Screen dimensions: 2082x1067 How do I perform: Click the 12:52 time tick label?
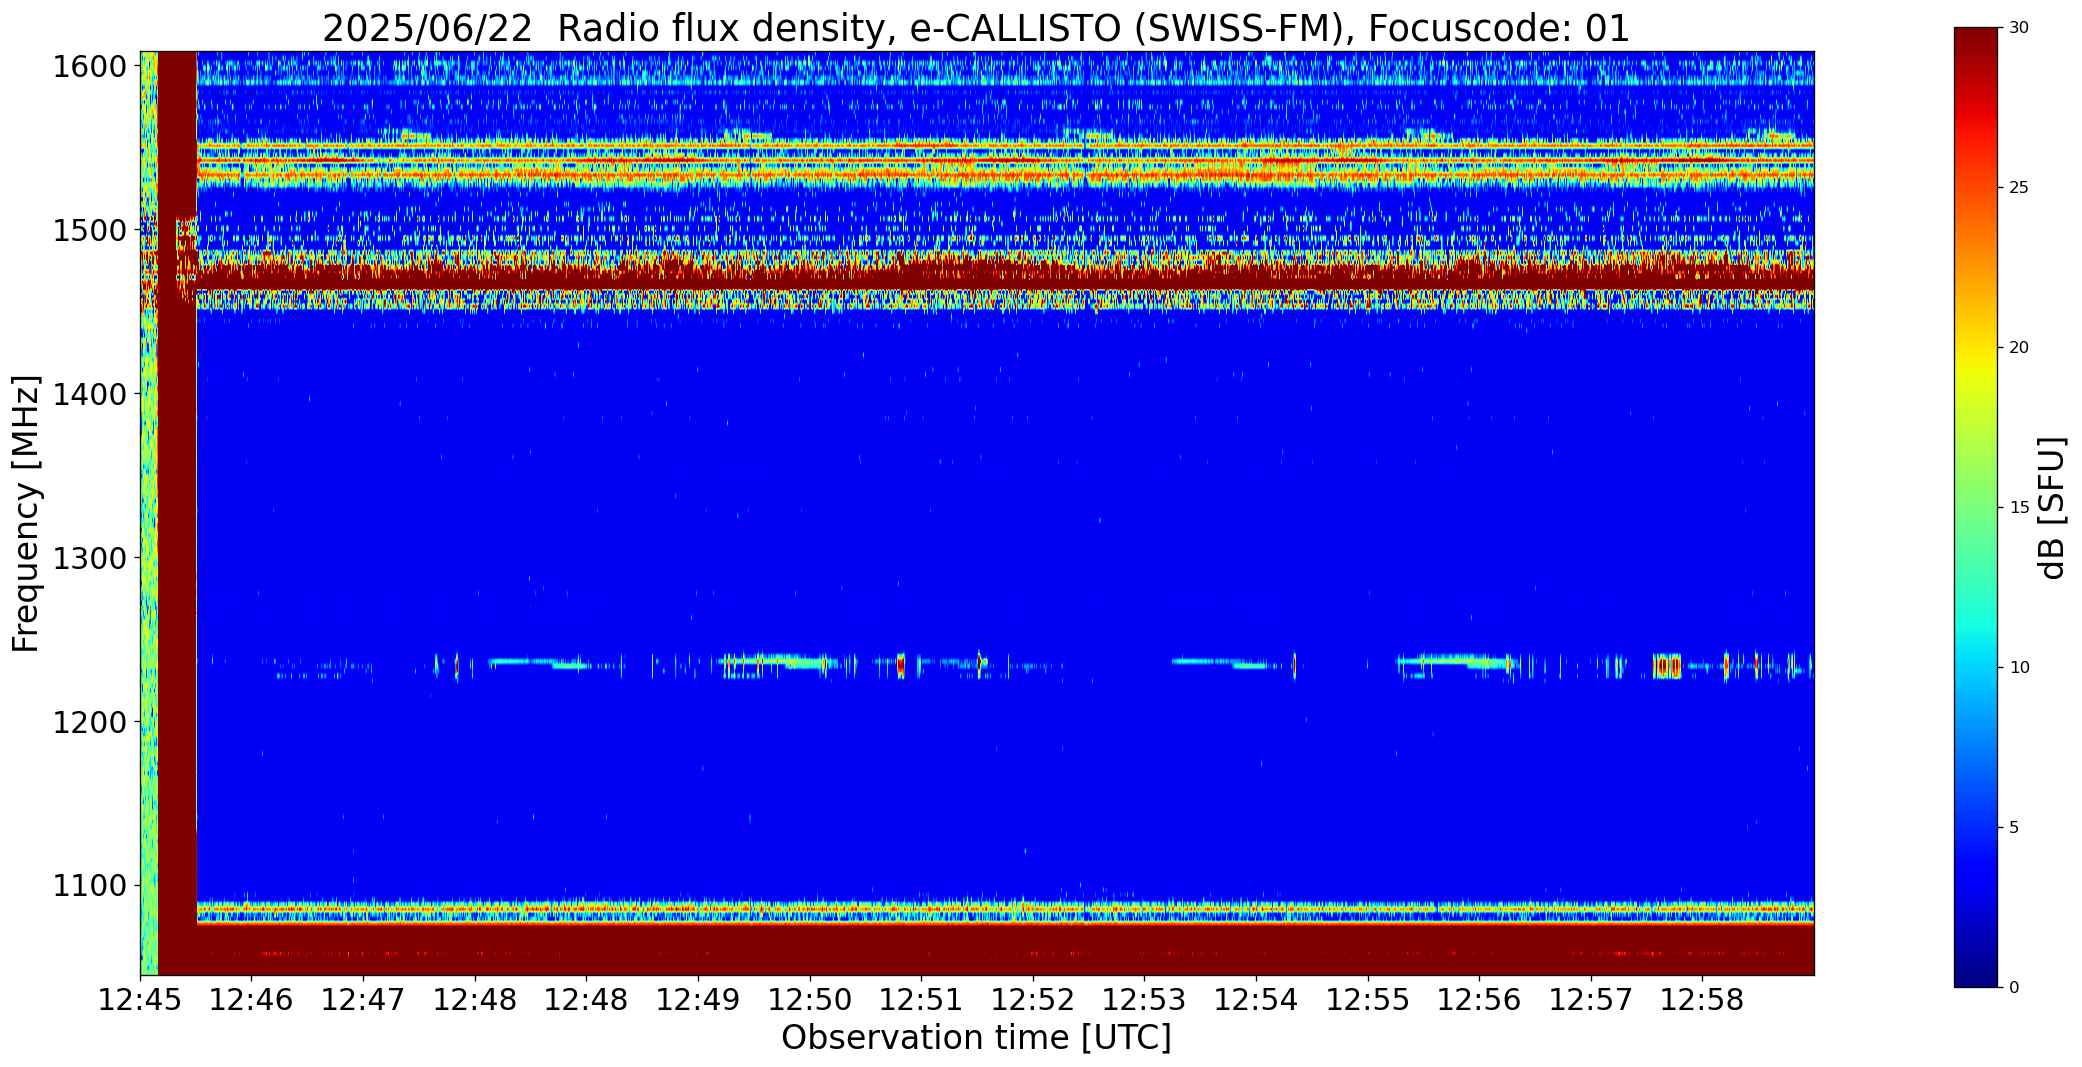pos(1033,1000)
